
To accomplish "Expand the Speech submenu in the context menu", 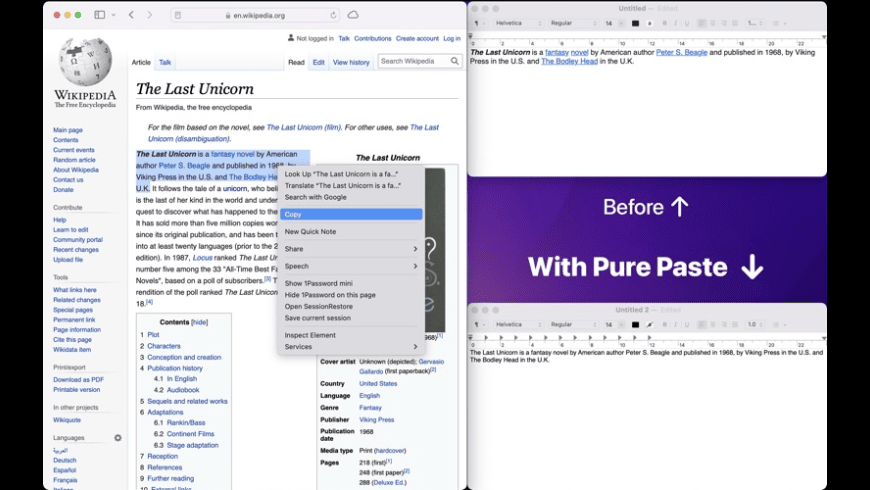I will pos(351,266).
